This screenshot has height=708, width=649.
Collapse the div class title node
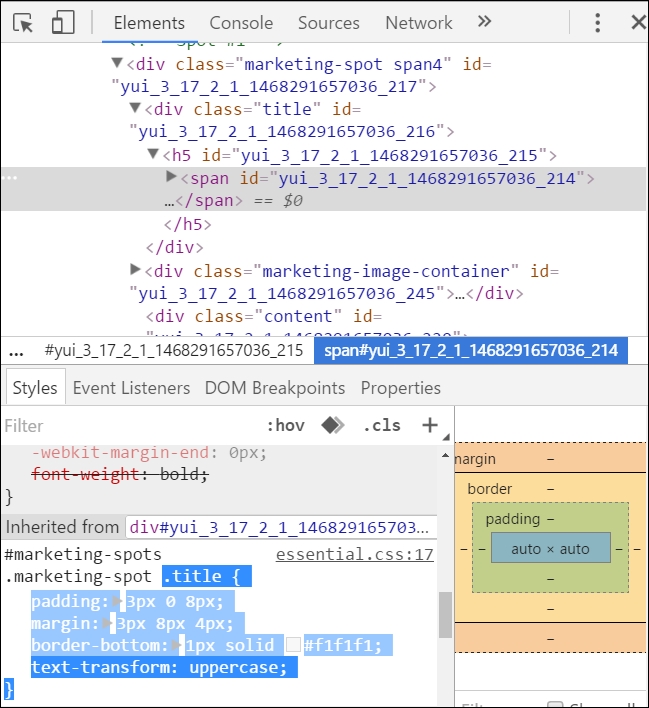point(135,107)
